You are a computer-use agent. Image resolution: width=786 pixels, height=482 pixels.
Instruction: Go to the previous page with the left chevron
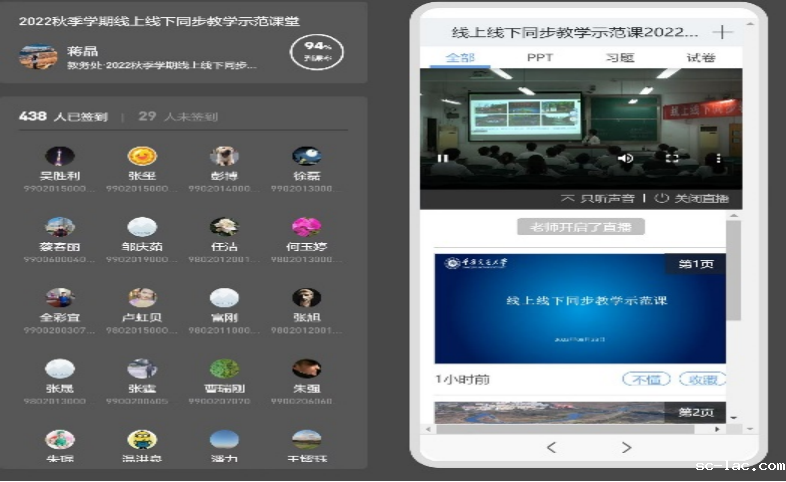pos(551,448)
